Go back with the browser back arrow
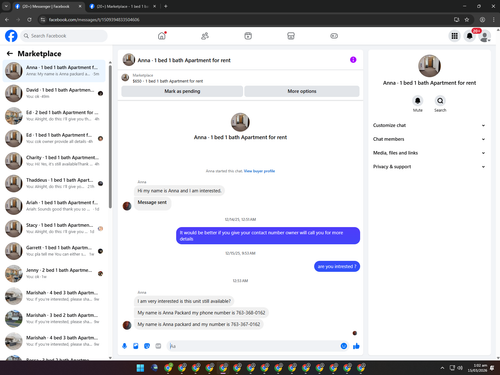The image size is (500, 375). [7, 20]
